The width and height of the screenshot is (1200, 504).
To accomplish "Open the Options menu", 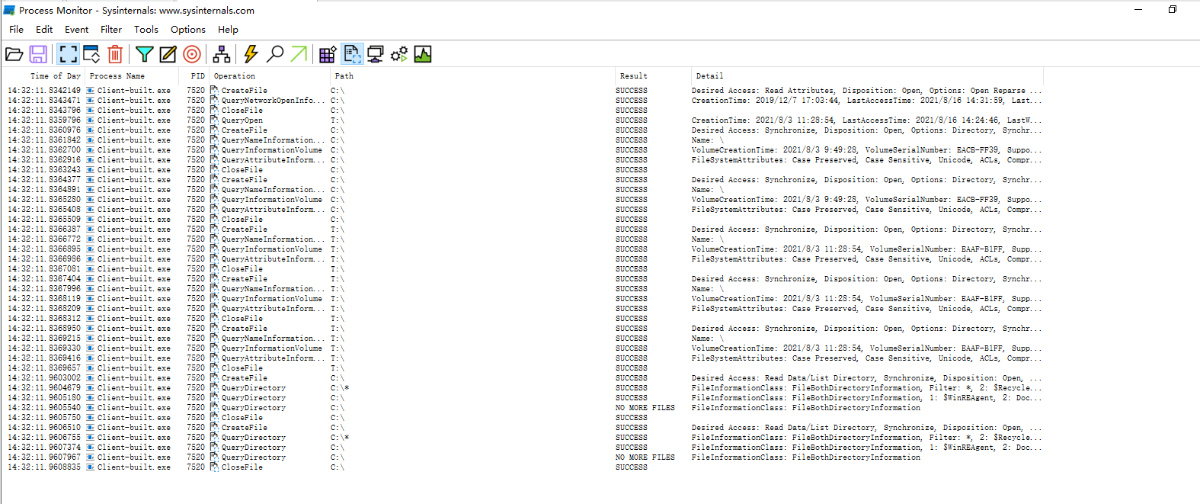I will tap(188, 30).
